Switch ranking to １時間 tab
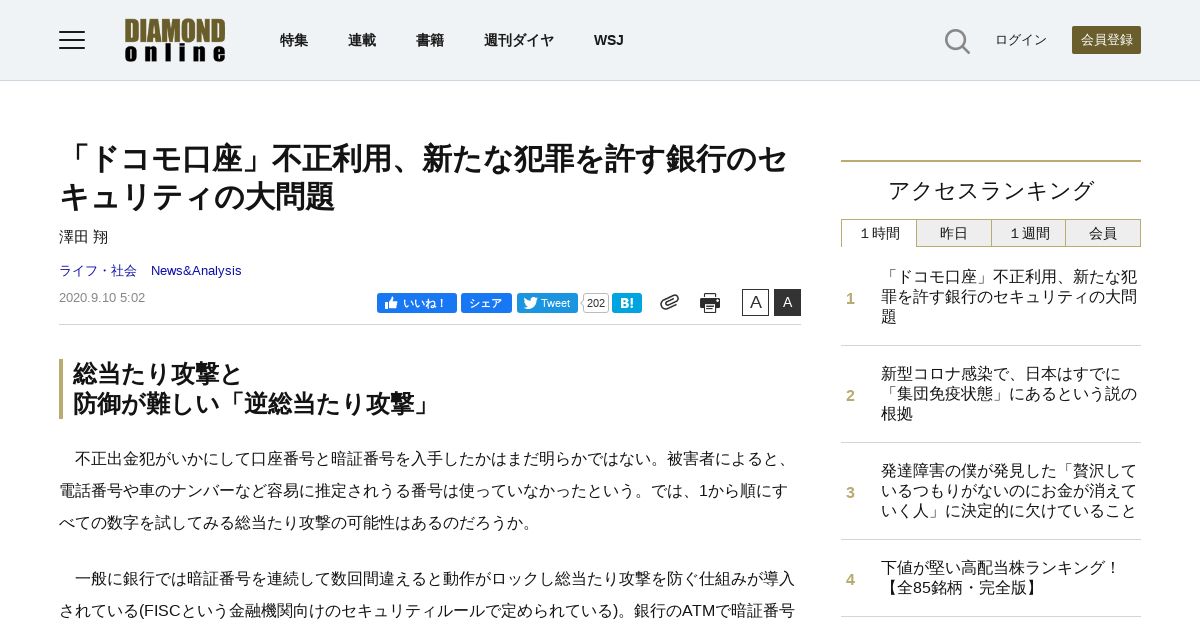Image resolution: width=1200 pixels, height=630 pixels. pyautogui.click(x=879, y=233)
